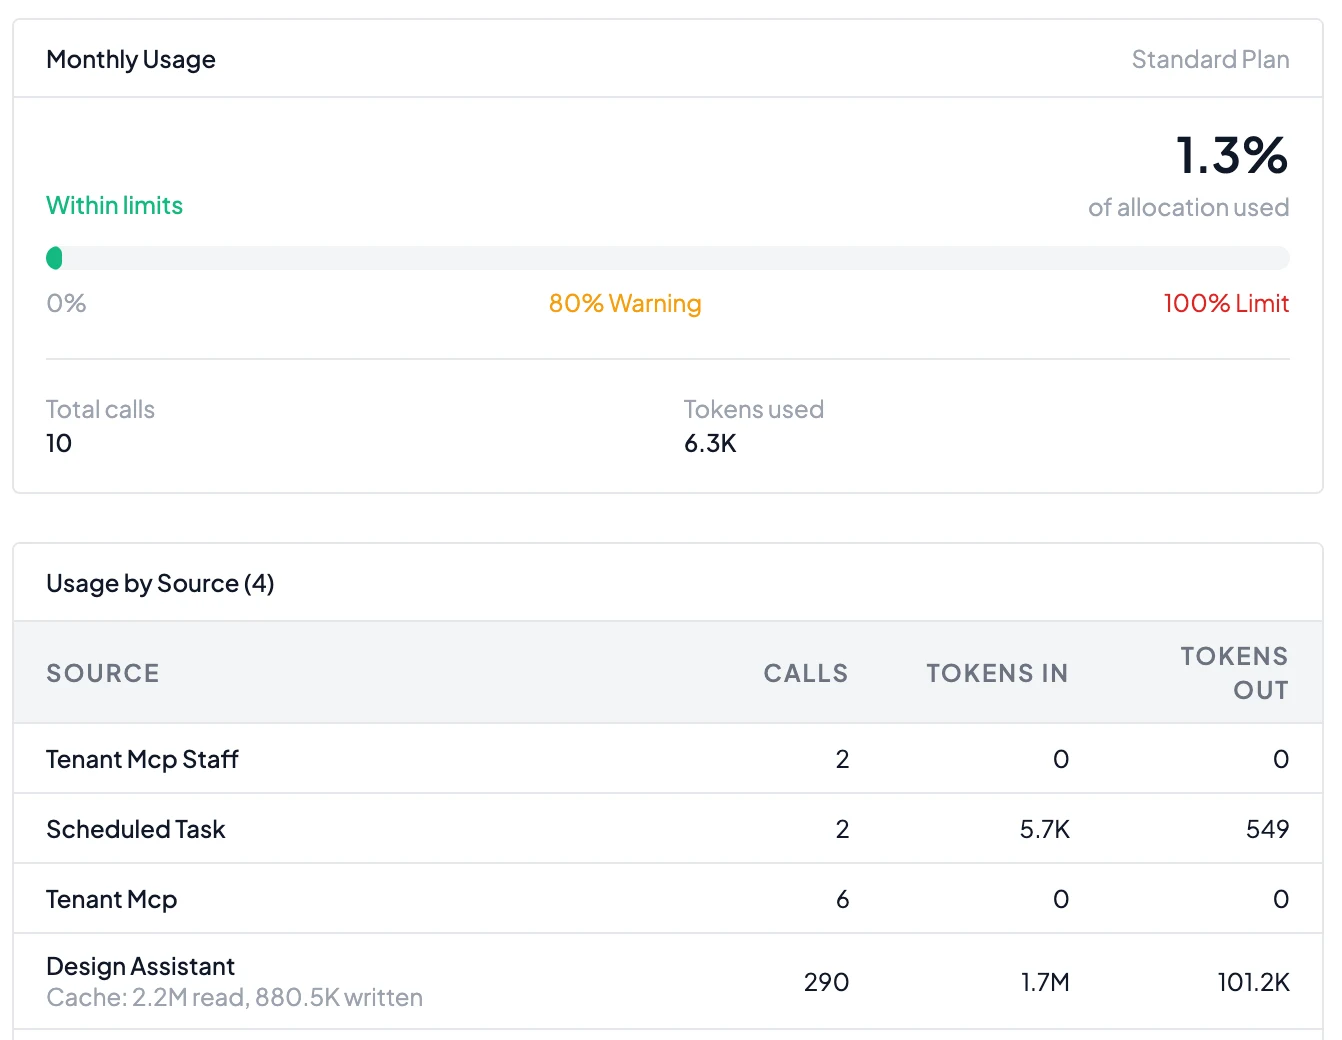Select the Scheduled Task row name
The height and width of the screenshot is (1040, 1342).
(136, 829)
